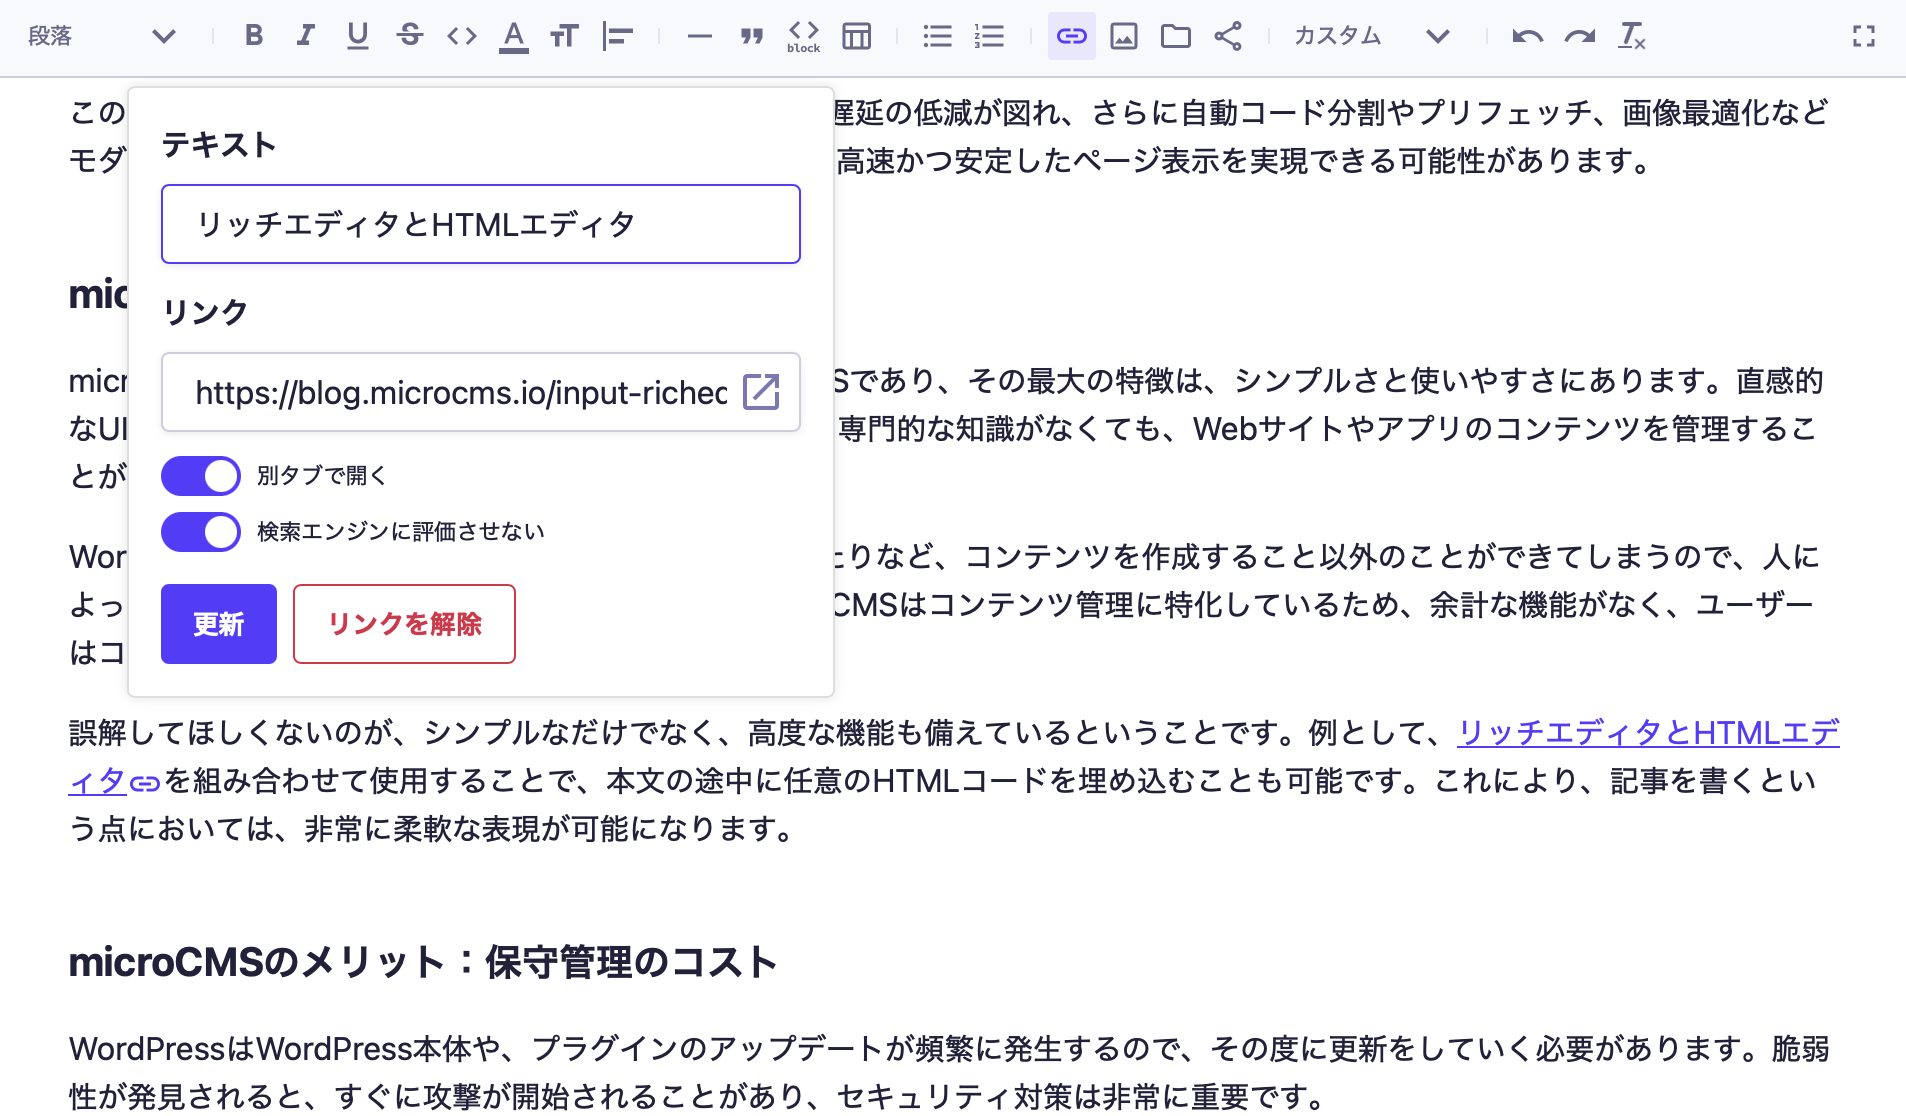
Task: Toggle the link icon in the toolbar
Action: click(x=1071, y=36)
